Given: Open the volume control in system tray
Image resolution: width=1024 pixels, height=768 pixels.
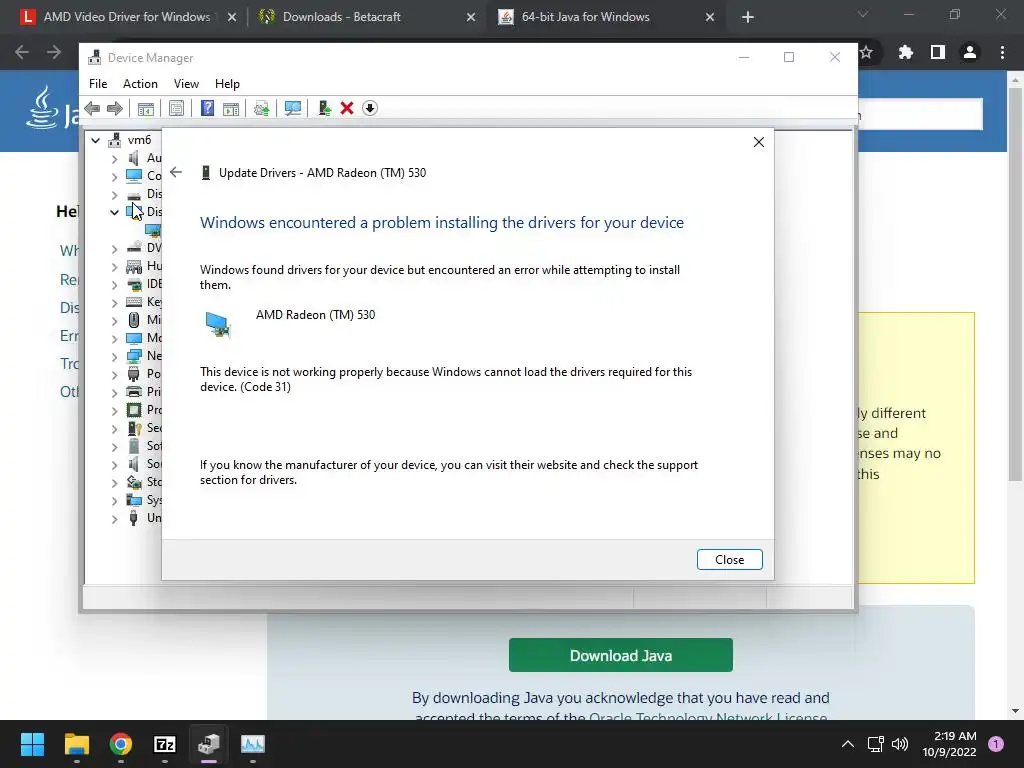Looking at the screenshot, I should coord(900,744).
